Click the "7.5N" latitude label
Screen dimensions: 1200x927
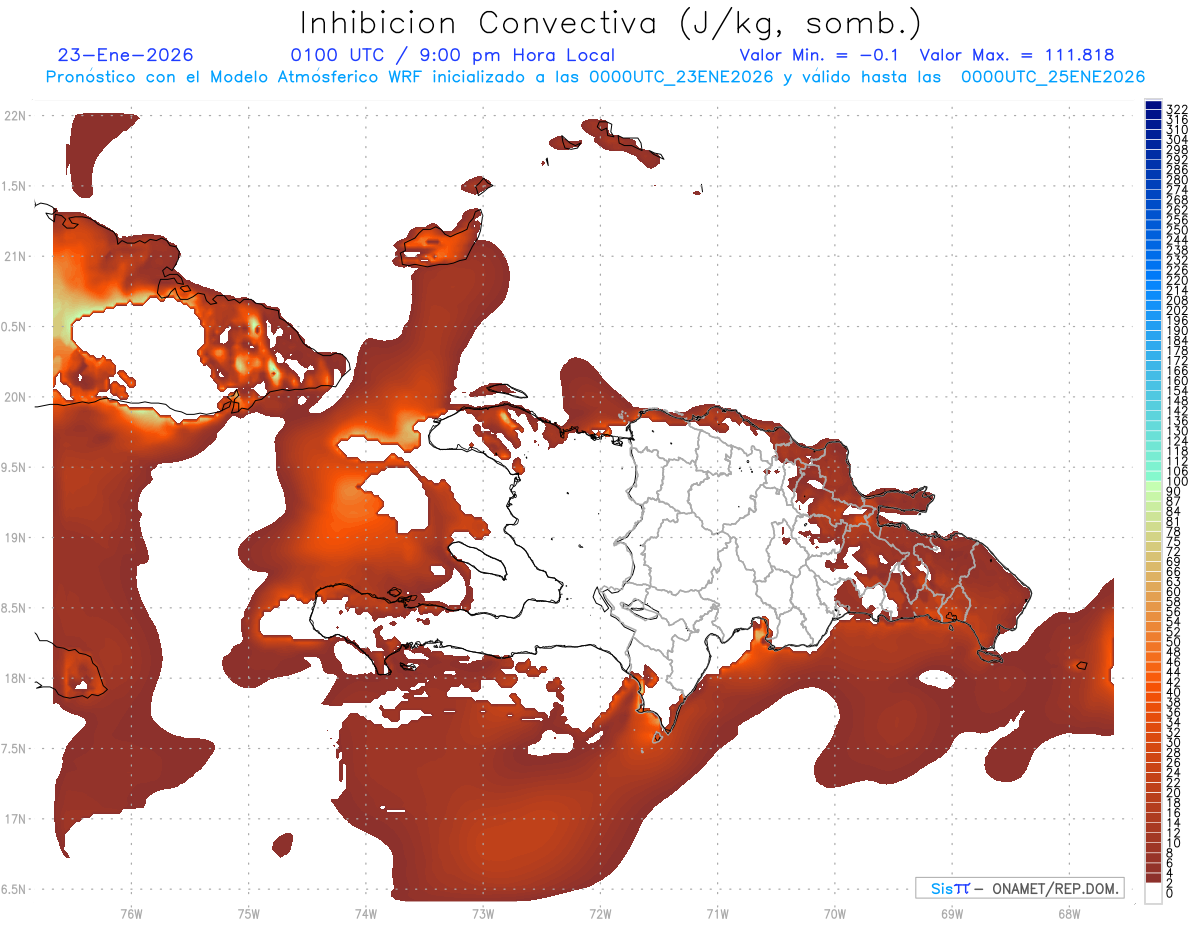15,749
